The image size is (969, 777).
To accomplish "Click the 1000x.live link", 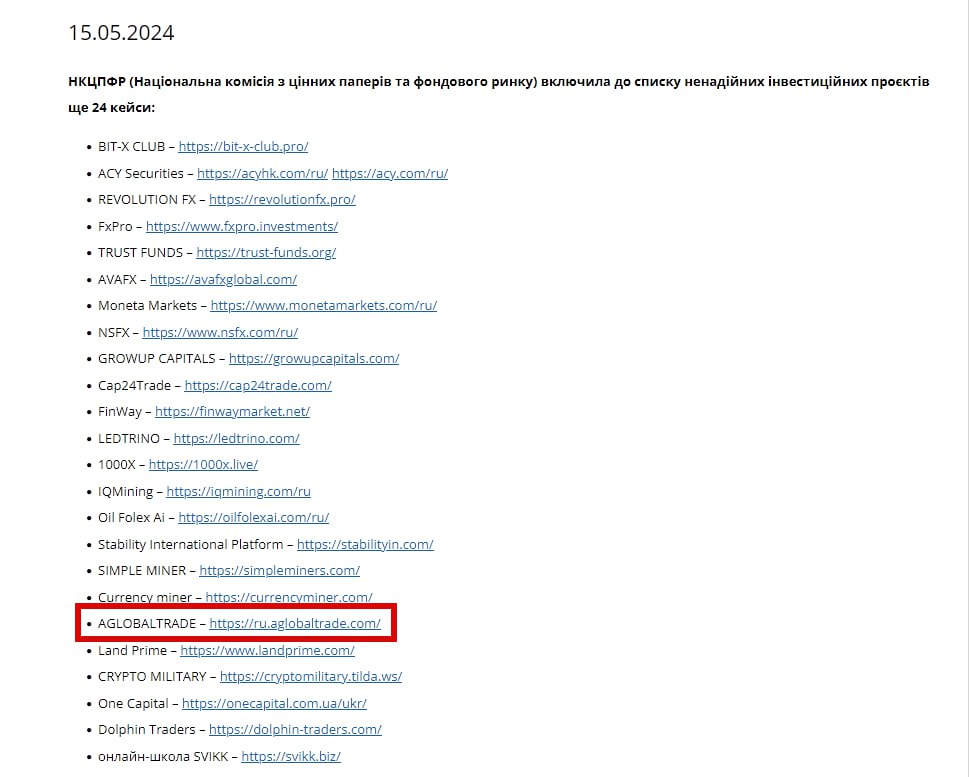I will [203, 464].
